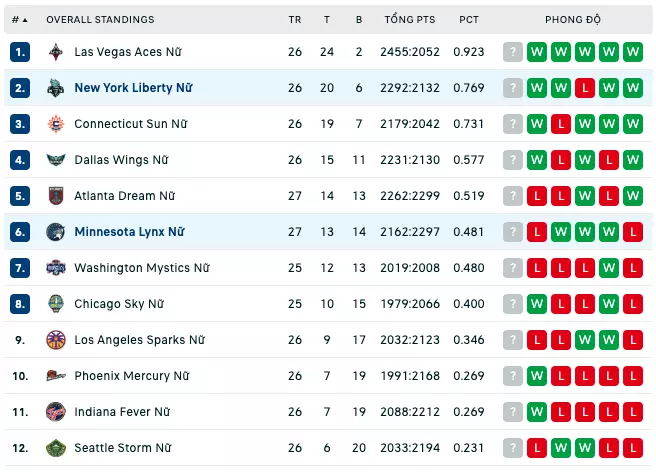Click the first W result in Chicago Sky row

(537, 304)
